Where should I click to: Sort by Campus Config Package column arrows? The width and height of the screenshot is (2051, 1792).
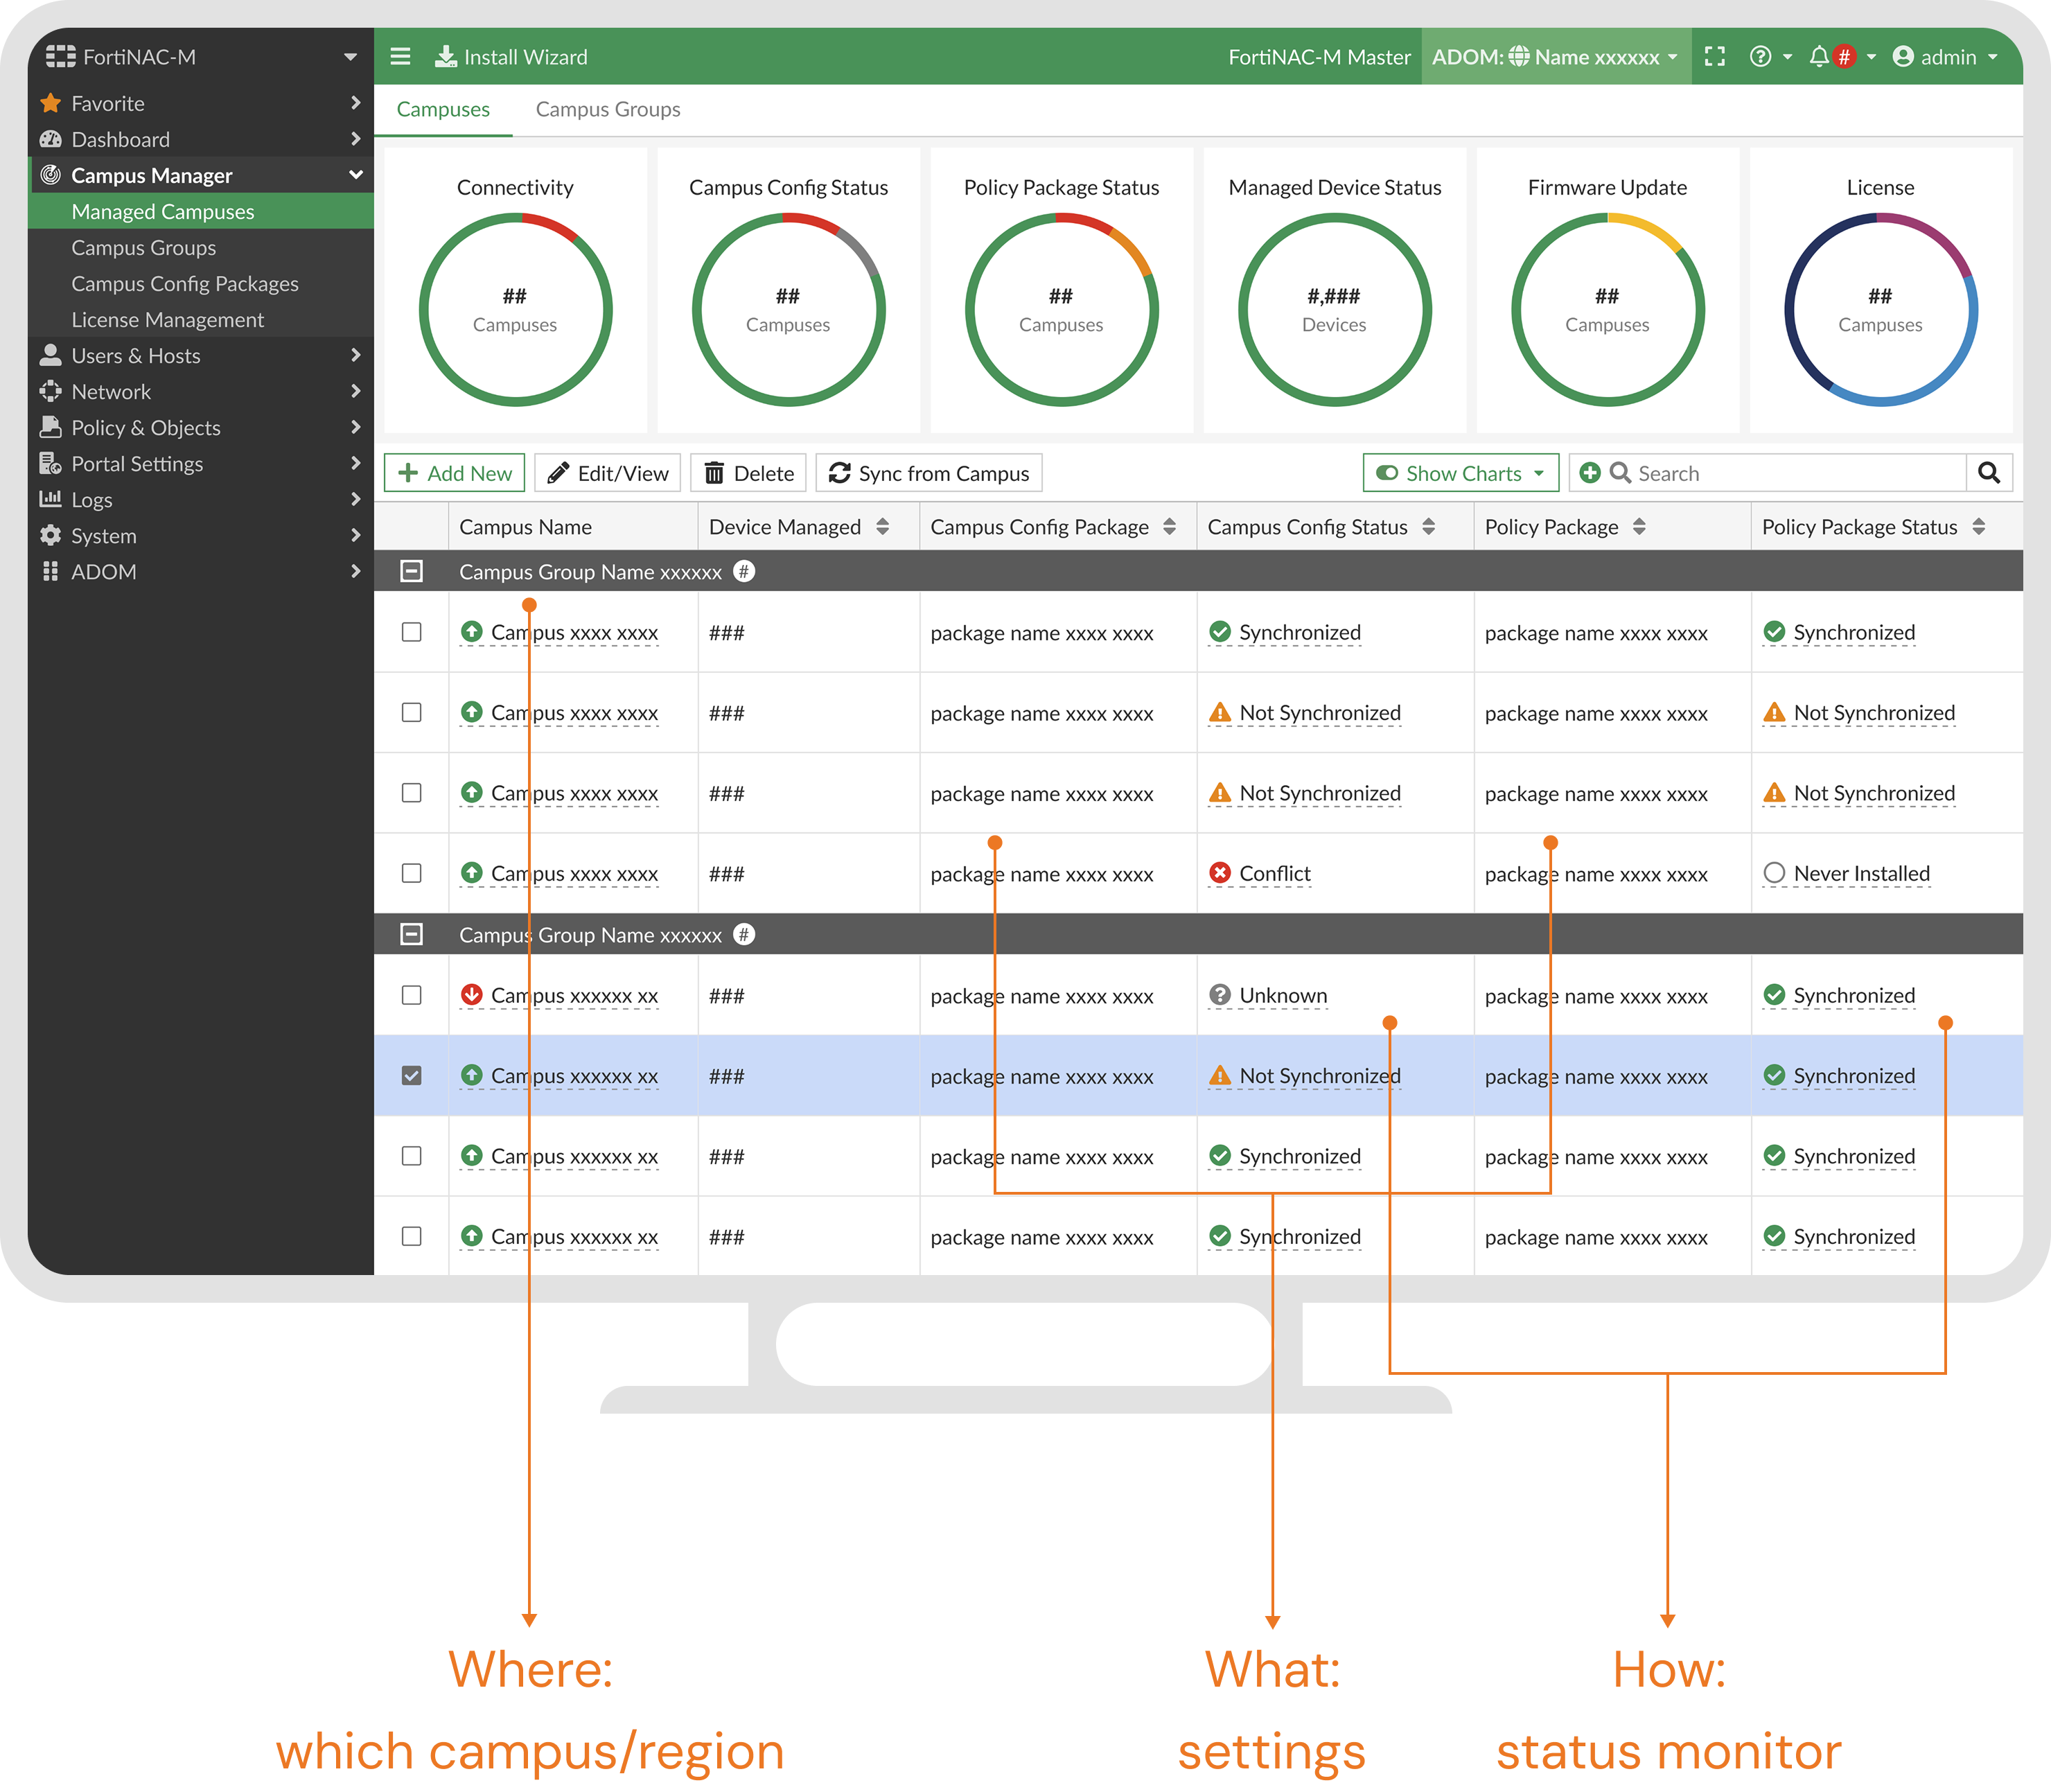click(x=1169, y=527)
